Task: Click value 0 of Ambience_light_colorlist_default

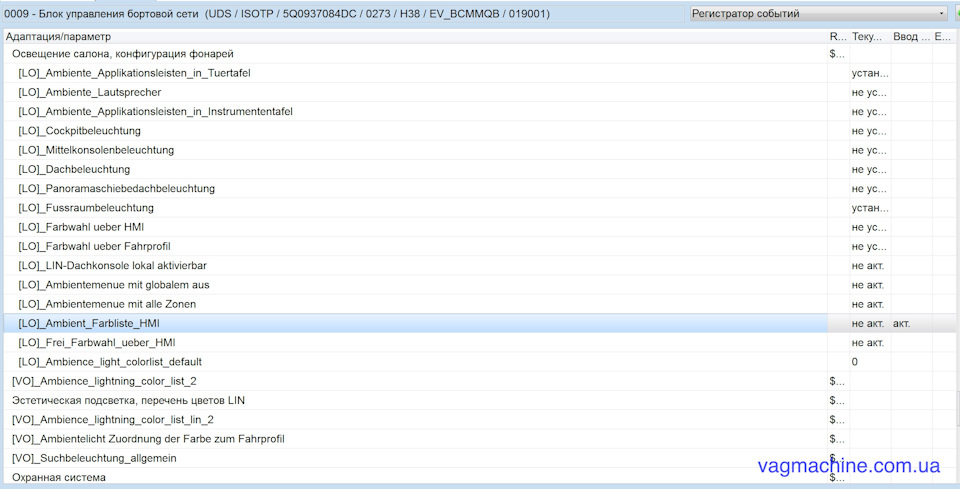Action: coord(855,362)
